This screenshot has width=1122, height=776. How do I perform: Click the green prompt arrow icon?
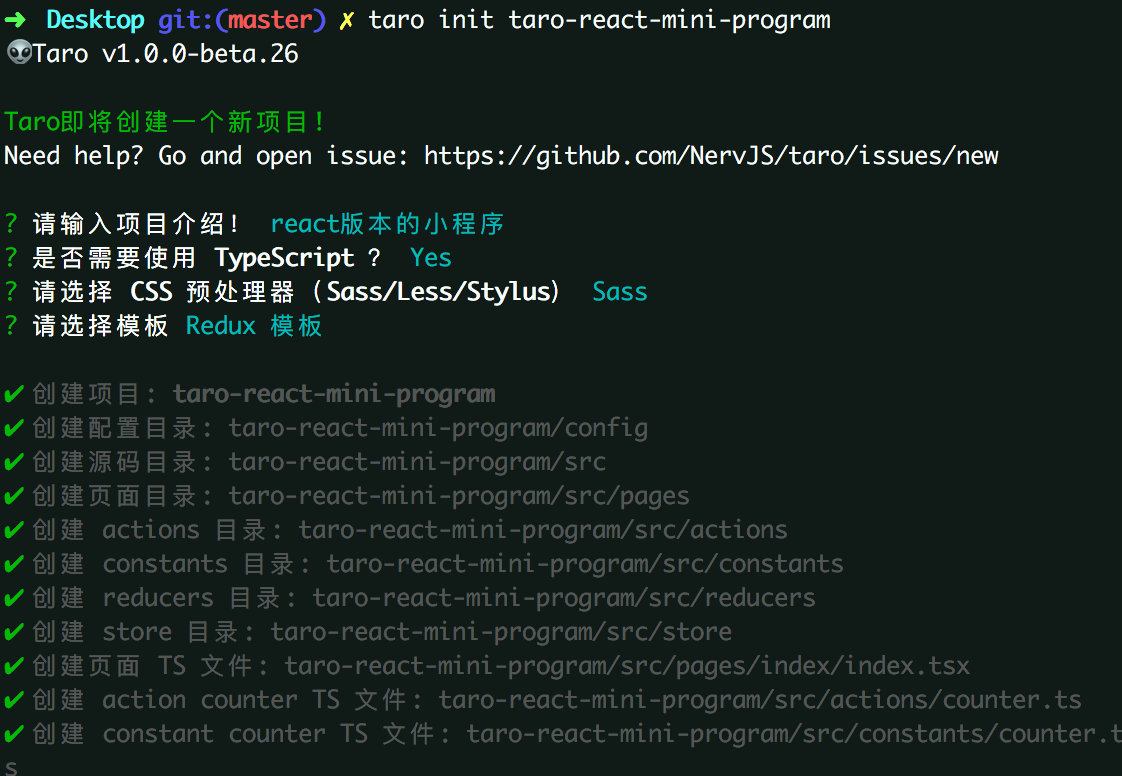[15, 19]
